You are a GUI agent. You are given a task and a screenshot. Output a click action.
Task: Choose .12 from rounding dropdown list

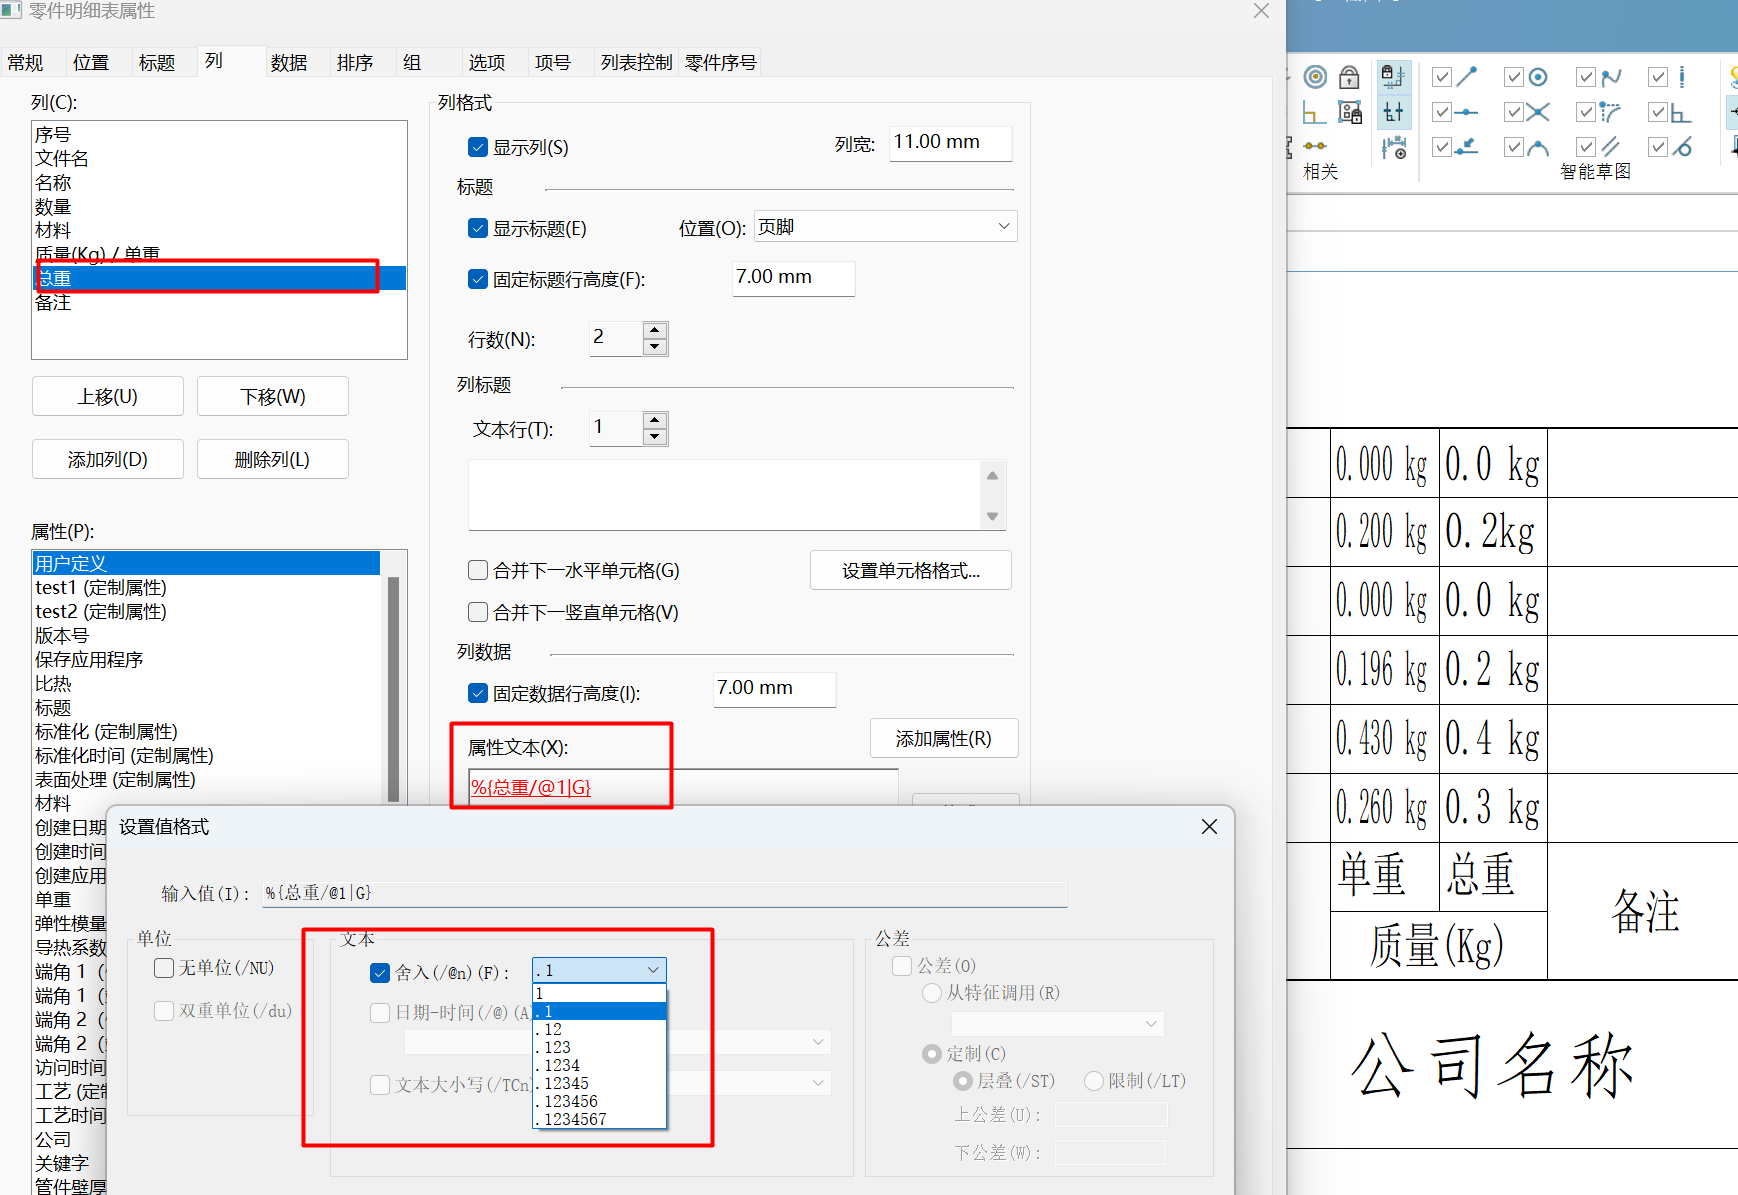tap(598, 1029)
